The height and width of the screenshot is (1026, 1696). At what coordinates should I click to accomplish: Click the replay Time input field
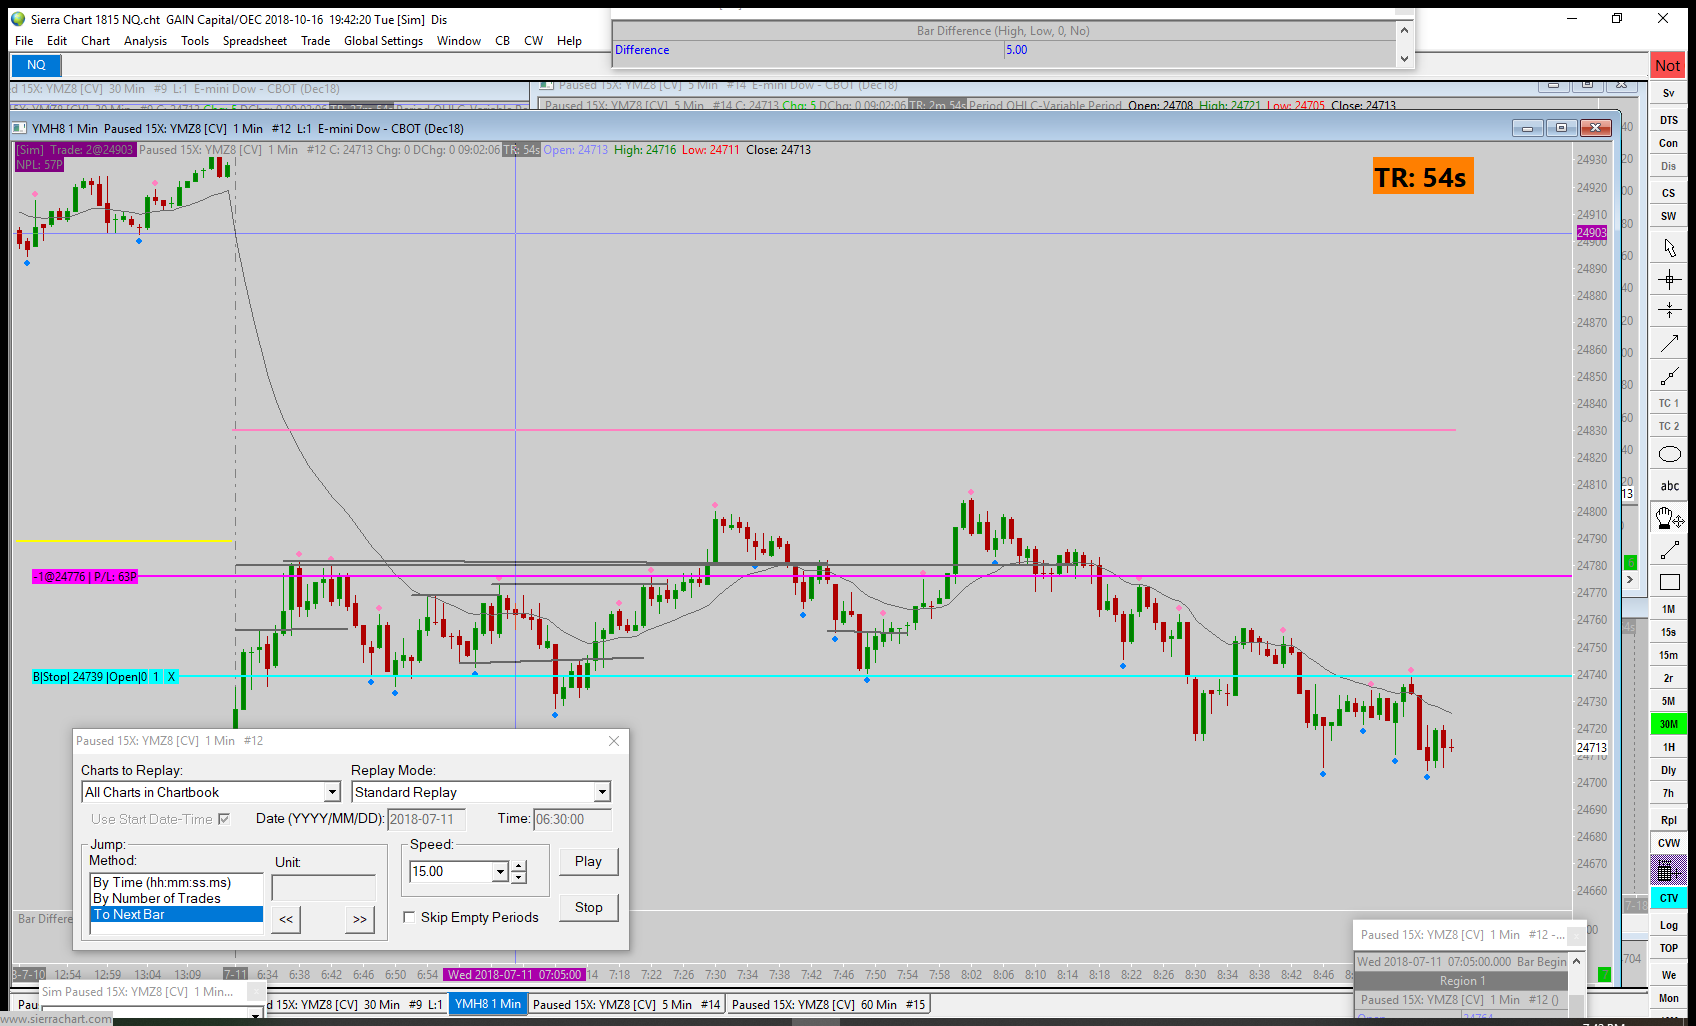click(573, 819)
